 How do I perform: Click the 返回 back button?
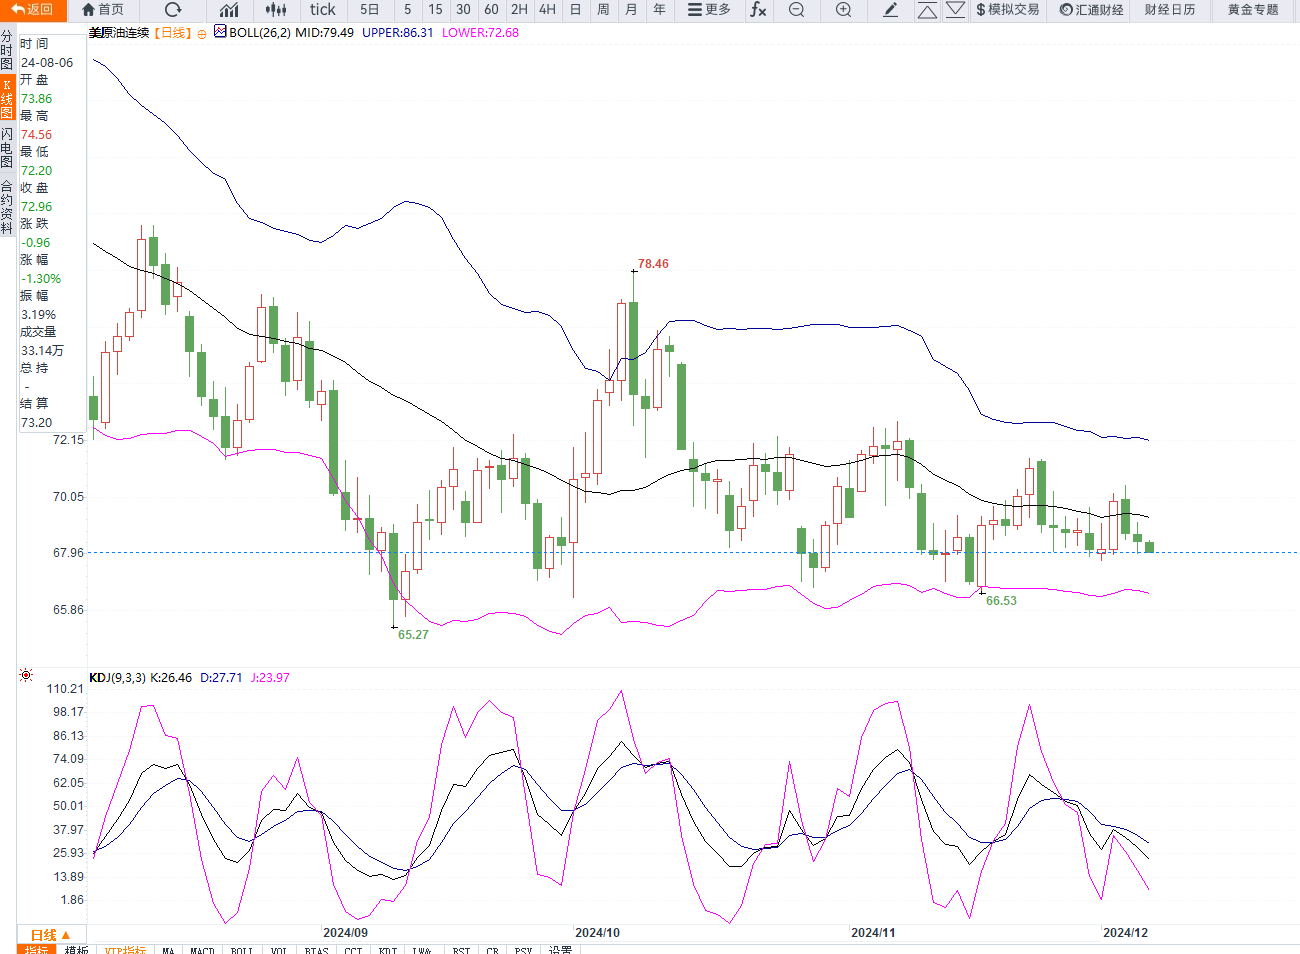click(x=32, y=10)
